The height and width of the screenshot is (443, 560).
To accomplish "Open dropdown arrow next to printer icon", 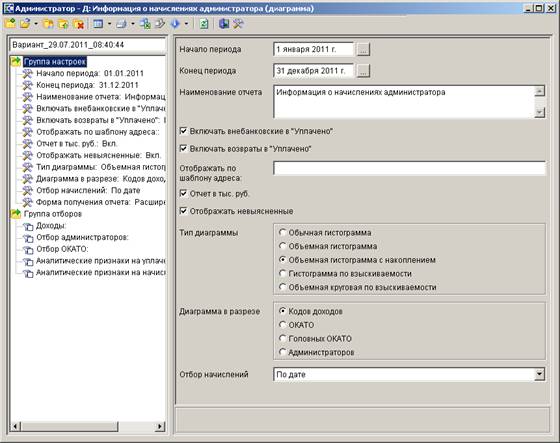I will [x=133, y=24].
